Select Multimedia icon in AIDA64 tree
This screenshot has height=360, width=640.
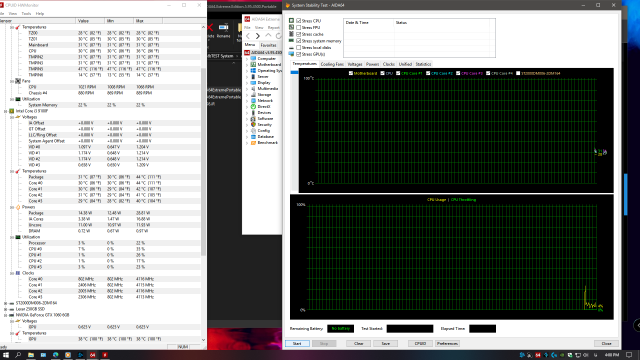coord(253,89)
